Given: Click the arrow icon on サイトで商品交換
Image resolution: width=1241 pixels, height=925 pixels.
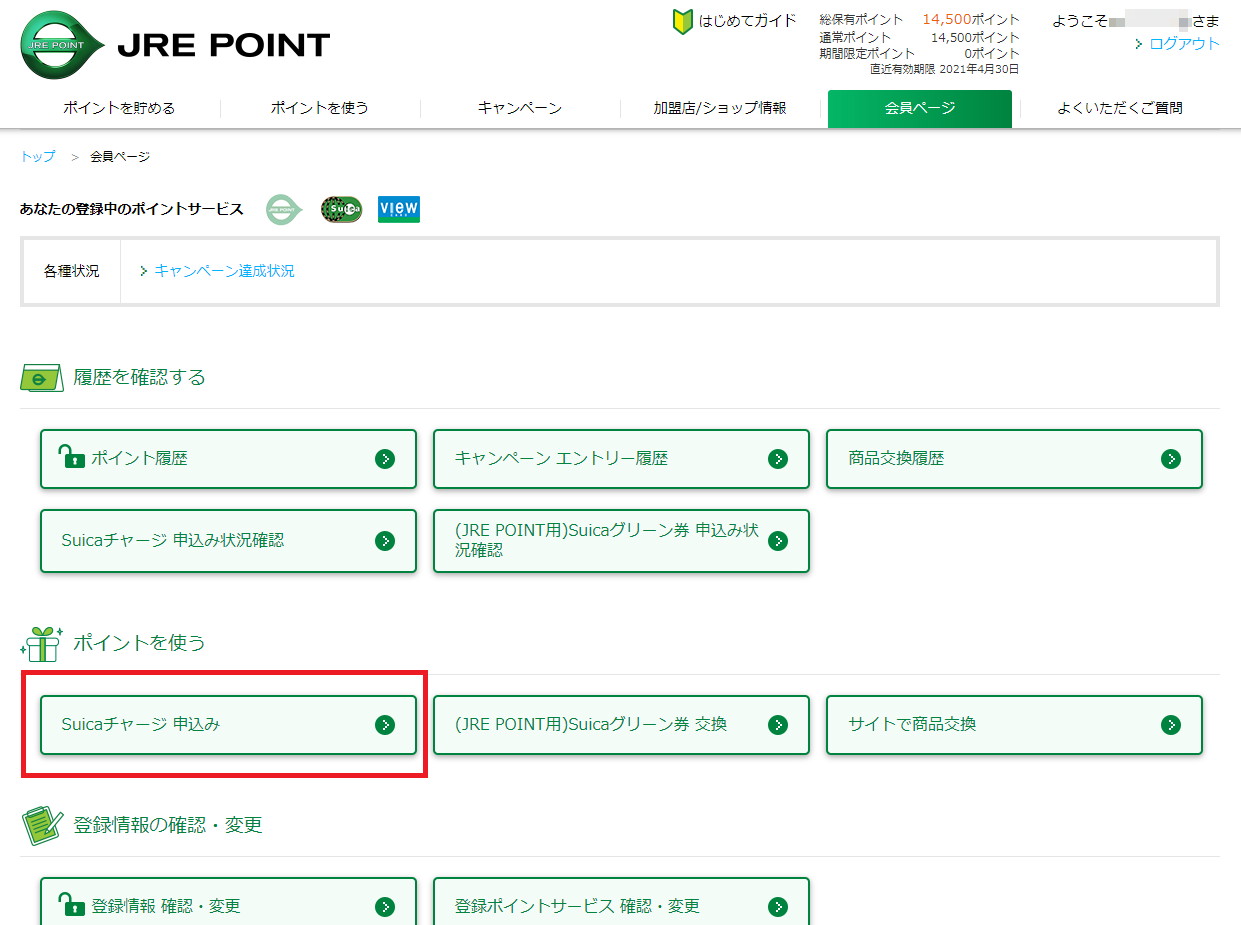Looking at the screenshot, I should coord(1171,725).
